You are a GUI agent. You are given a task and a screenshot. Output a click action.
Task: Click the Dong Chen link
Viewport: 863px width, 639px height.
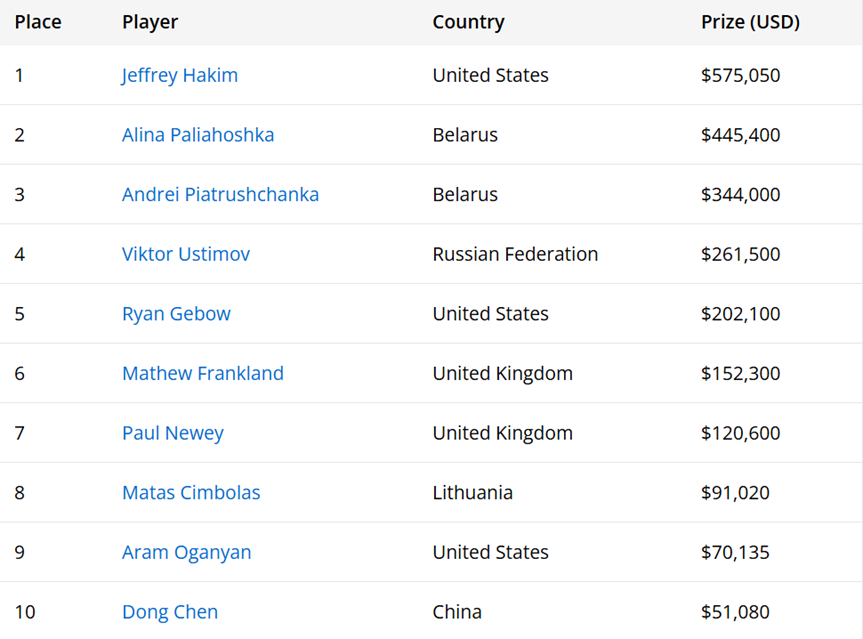(x=170, y=612)
